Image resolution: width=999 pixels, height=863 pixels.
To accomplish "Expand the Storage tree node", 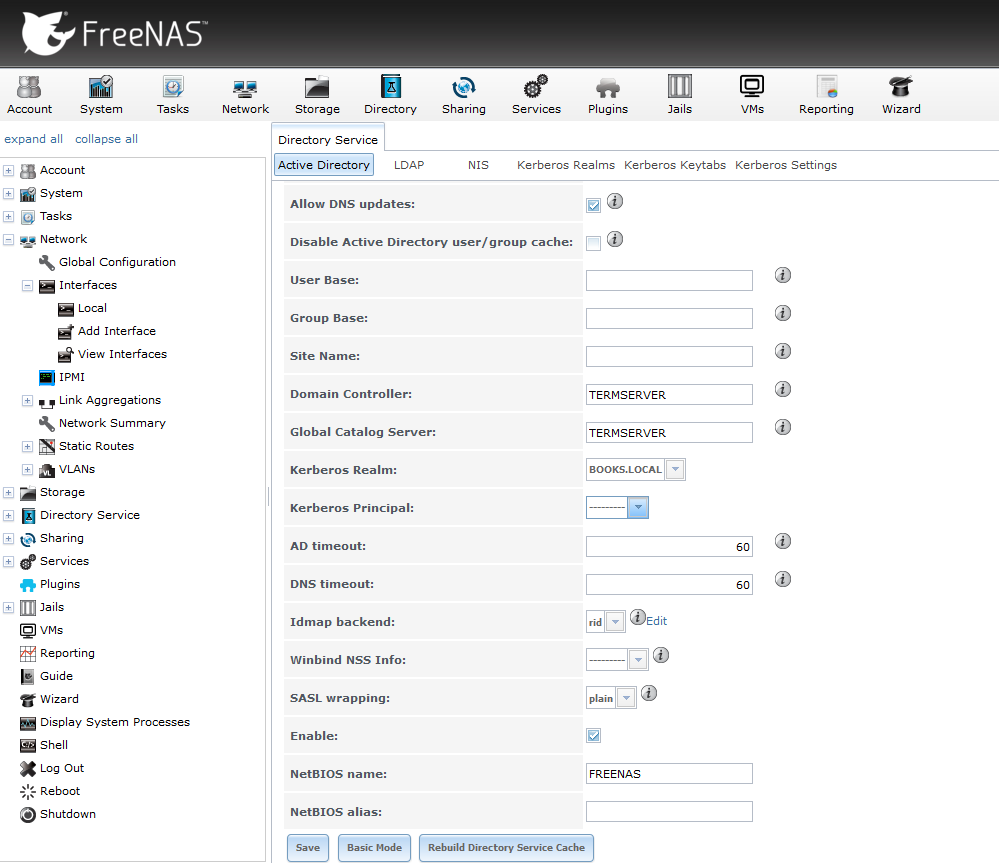I will [x=8, y=492].
